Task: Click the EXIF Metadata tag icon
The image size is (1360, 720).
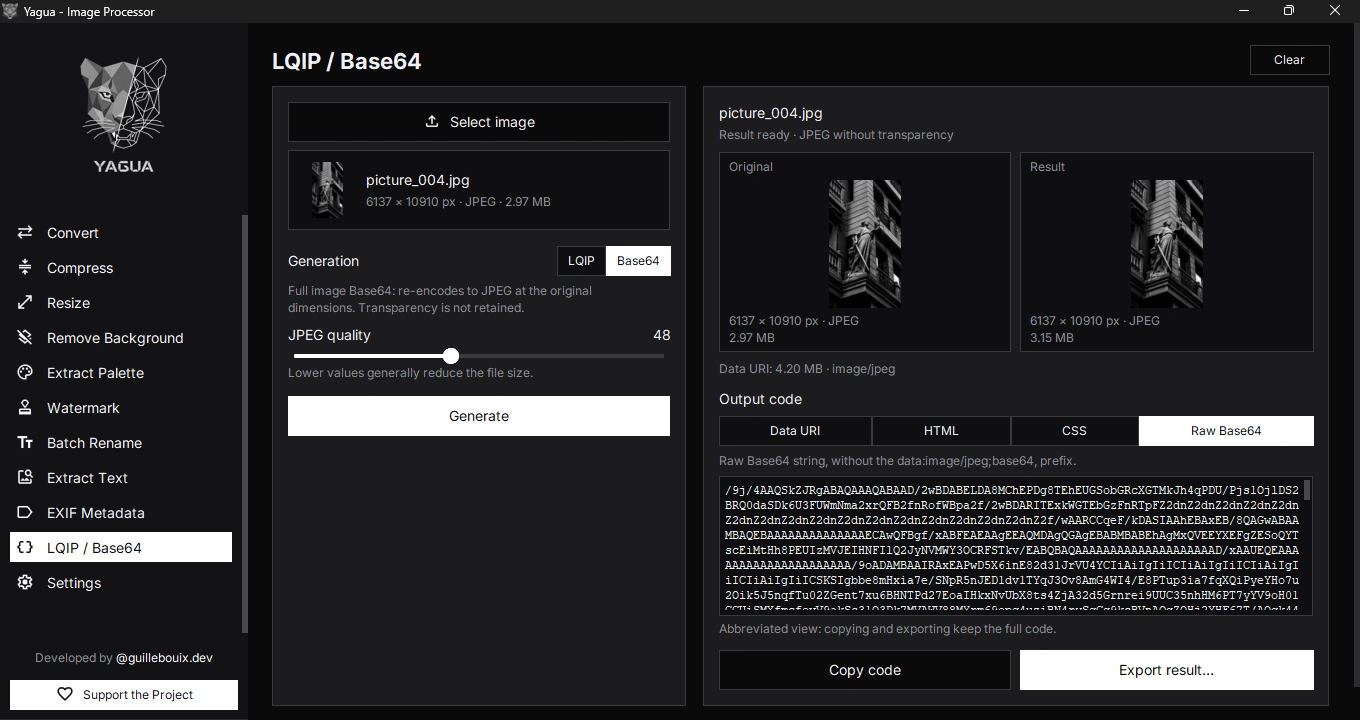Action: pos(25,513)
